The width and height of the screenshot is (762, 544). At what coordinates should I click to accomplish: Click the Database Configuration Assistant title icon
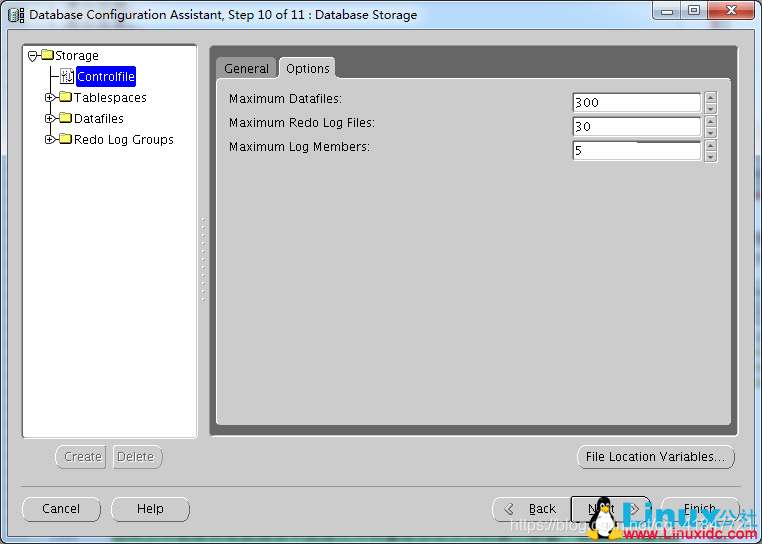pyautogui.click(x=16, y=15)
